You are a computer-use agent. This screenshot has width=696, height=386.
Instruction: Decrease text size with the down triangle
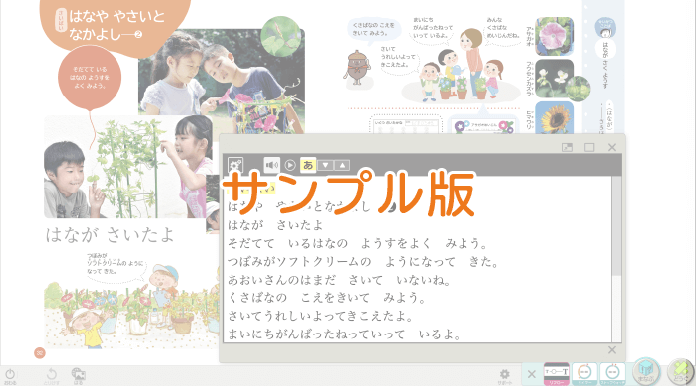[x=325, y=165]
